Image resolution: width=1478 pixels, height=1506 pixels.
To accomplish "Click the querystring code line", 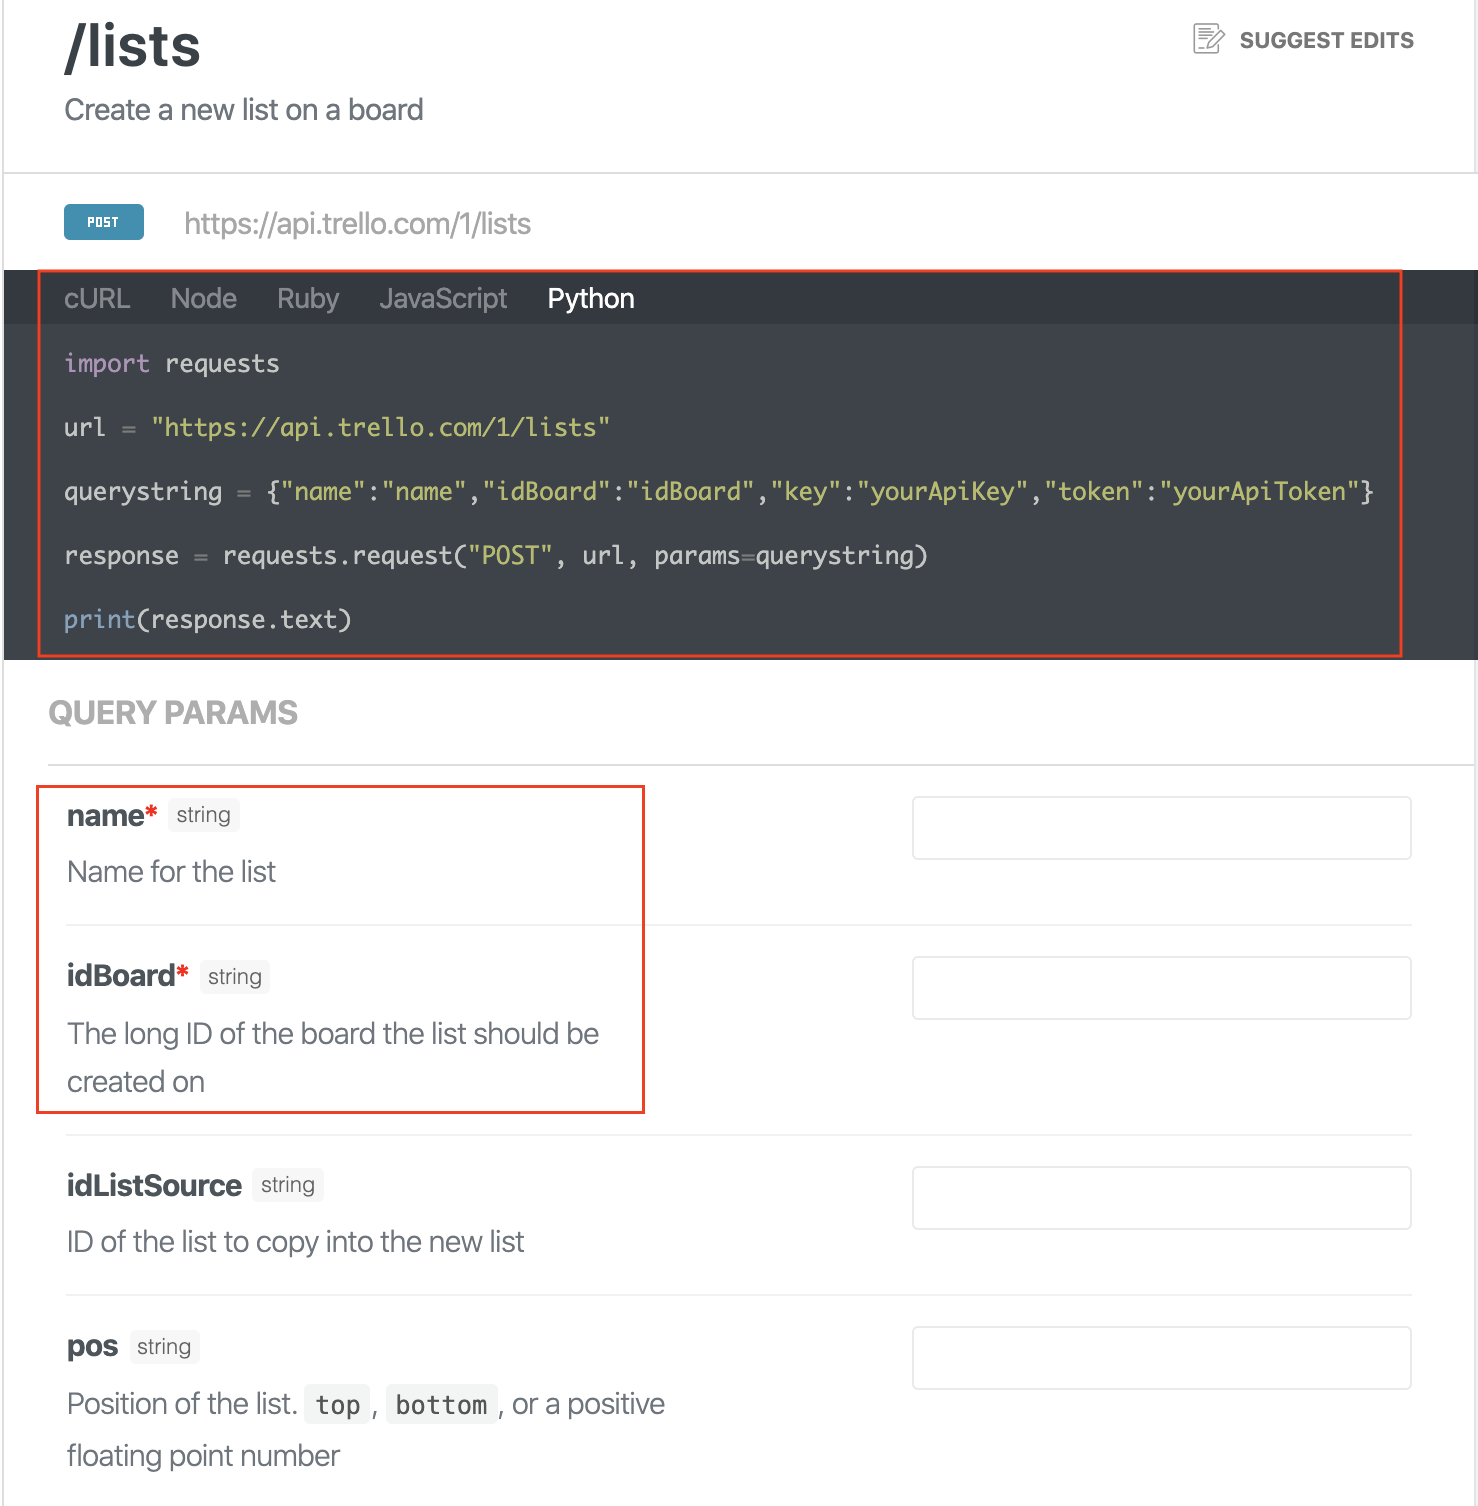I will [719, 491].
